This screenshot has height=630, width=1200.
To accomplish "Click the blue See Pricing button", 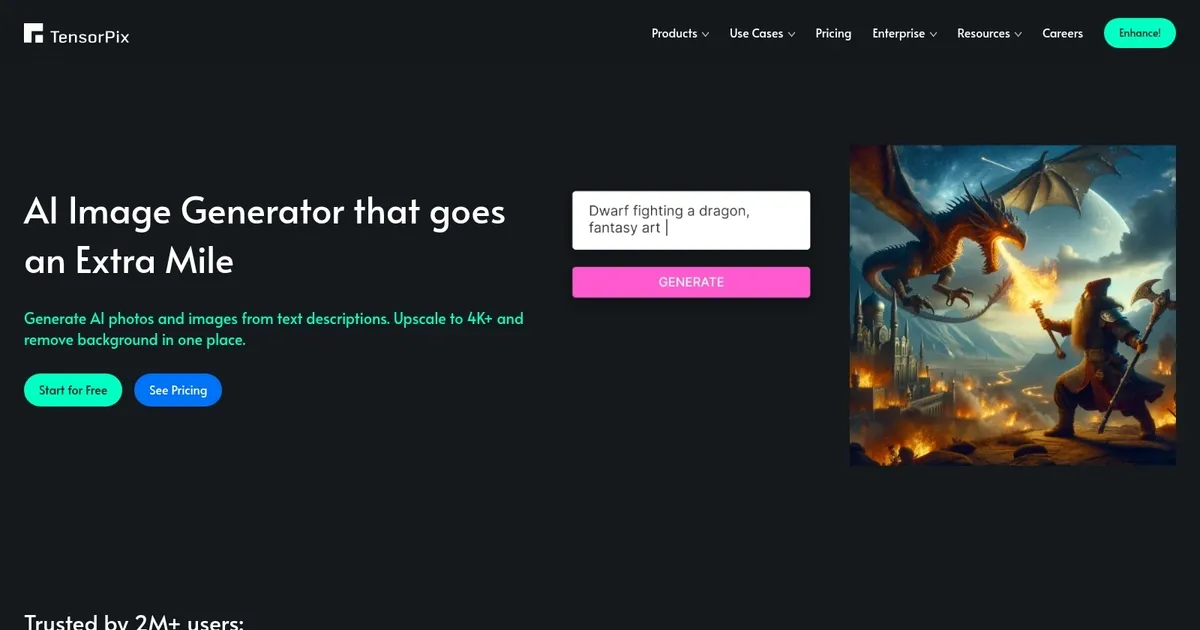I will pyautogui.click(x=178, y=390).
